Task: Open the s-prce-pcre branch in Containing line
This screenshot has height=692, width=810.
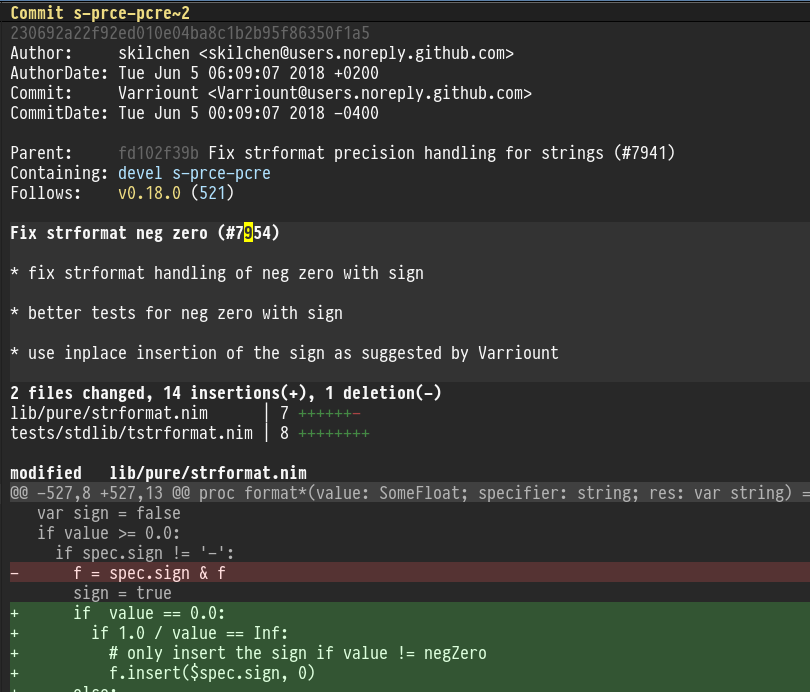Action: pos(221,173)
